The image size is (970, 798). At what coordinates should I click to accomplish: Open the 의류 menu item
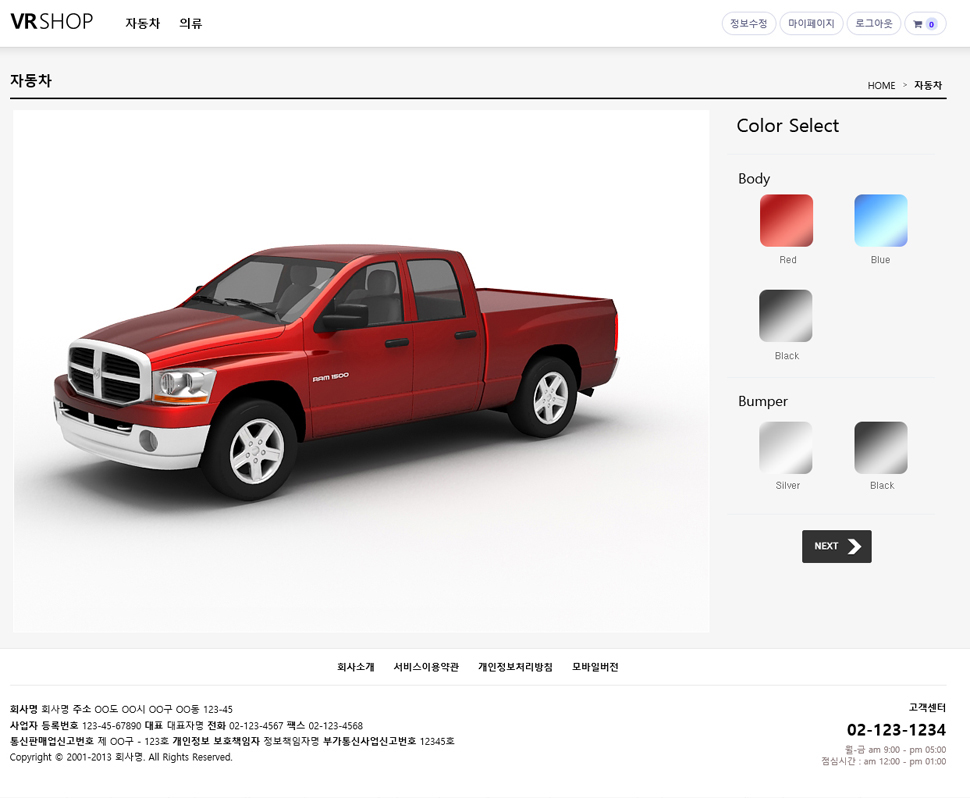[190, 23]
